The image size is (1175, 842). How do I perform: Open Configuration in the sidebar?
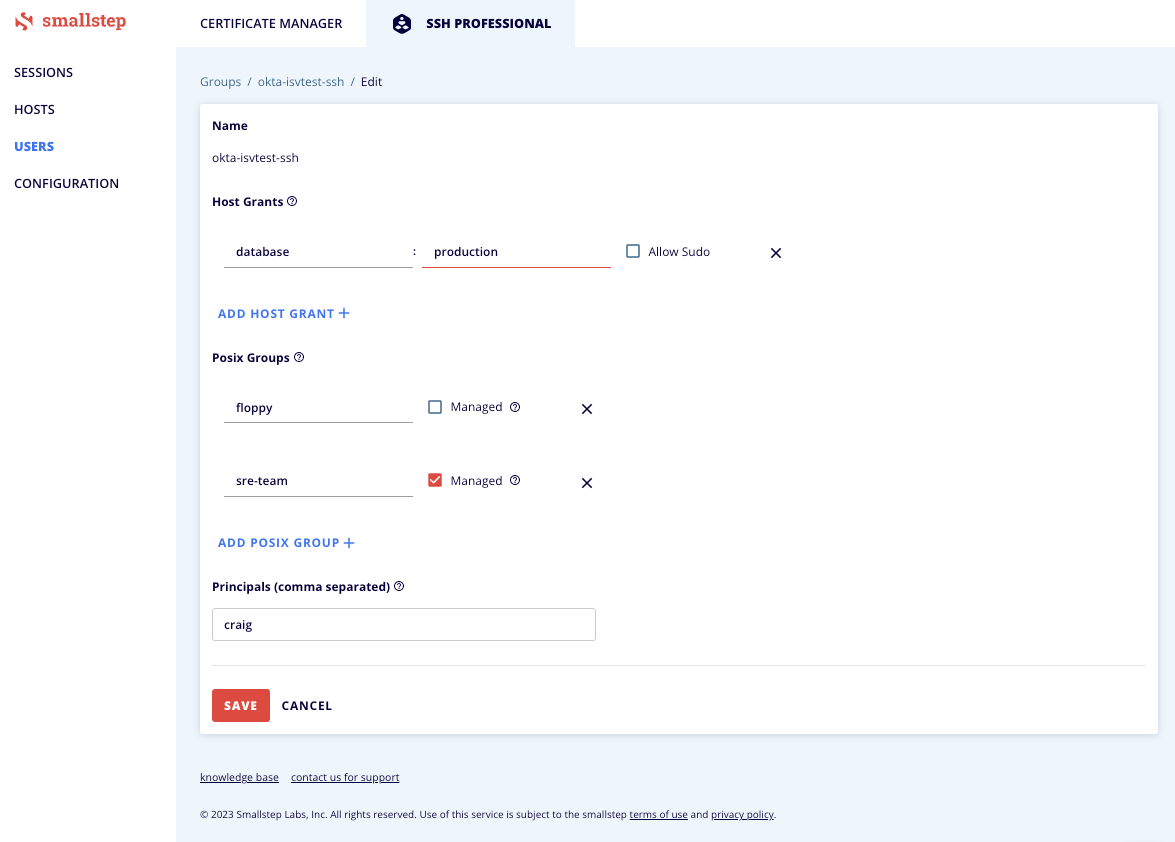point(66,184)
